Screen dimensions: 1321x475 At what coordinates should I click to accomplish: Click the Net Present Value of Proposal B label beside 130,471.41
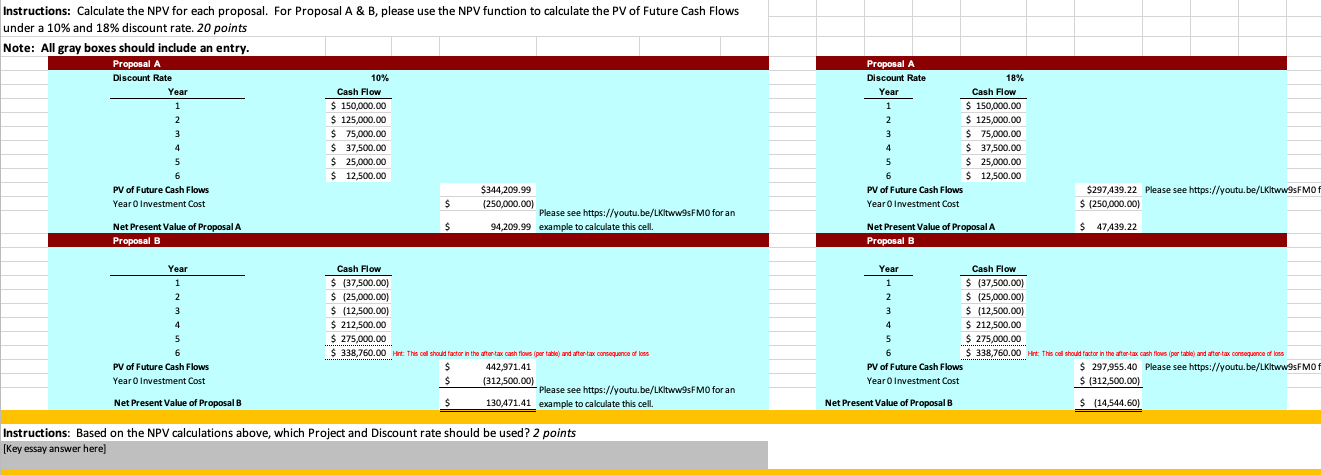tap(177, 404)
